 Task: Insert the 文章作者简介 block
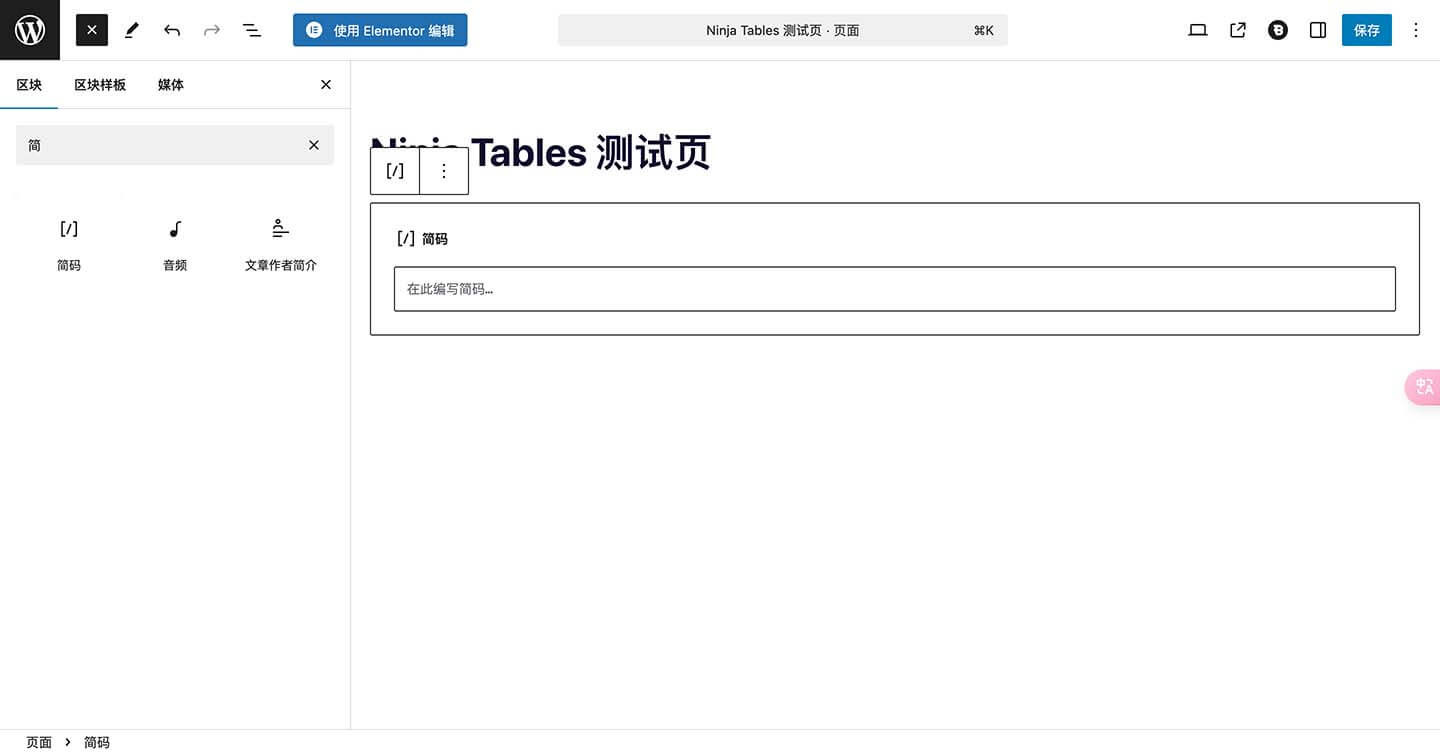pyautogui.click(x=281, y=245)
